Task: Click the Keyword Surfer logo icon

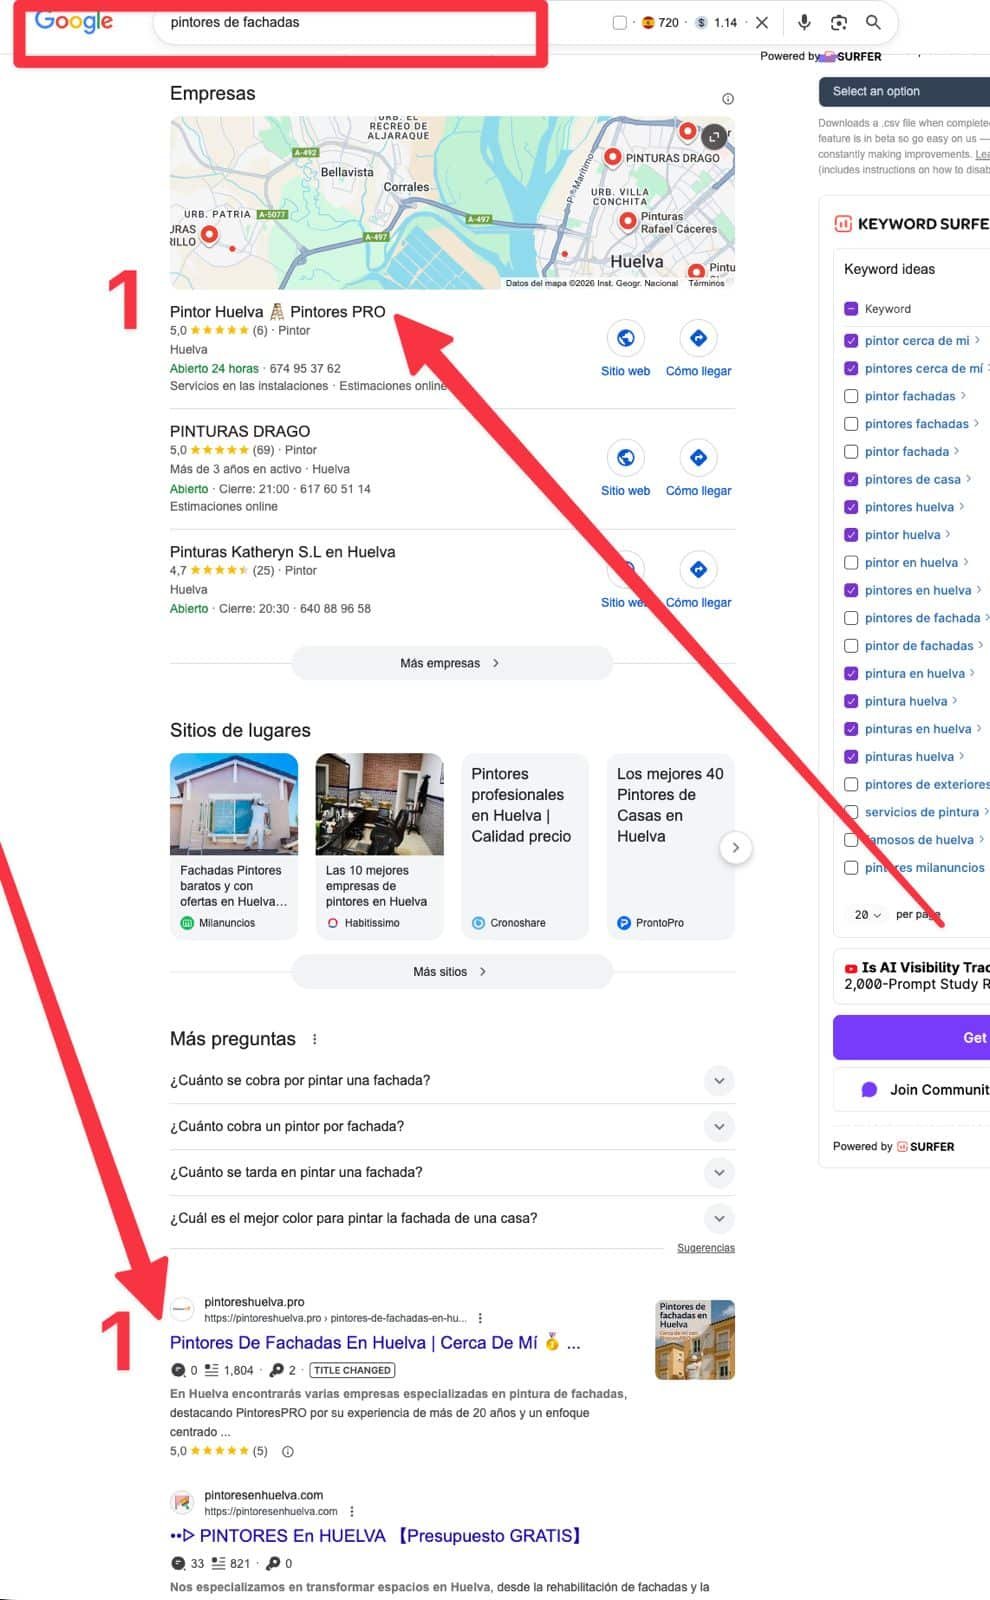Action: [x=843, y=224]
